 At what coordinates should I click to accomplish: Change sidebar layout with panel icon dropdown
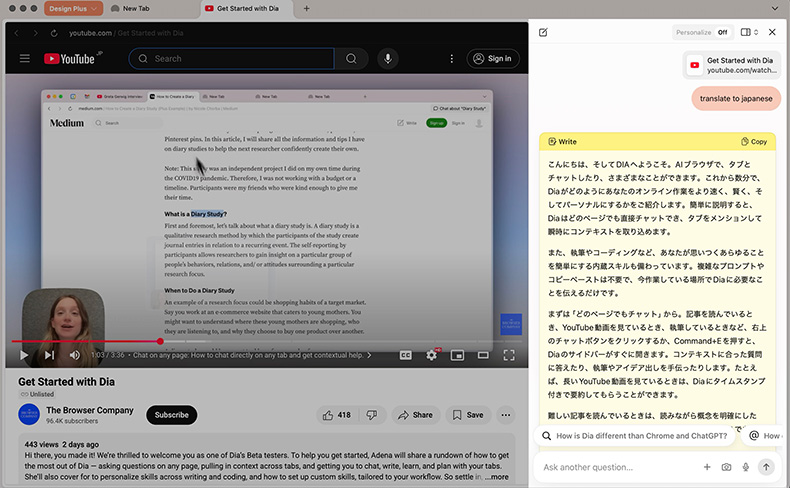pos(749,32)
